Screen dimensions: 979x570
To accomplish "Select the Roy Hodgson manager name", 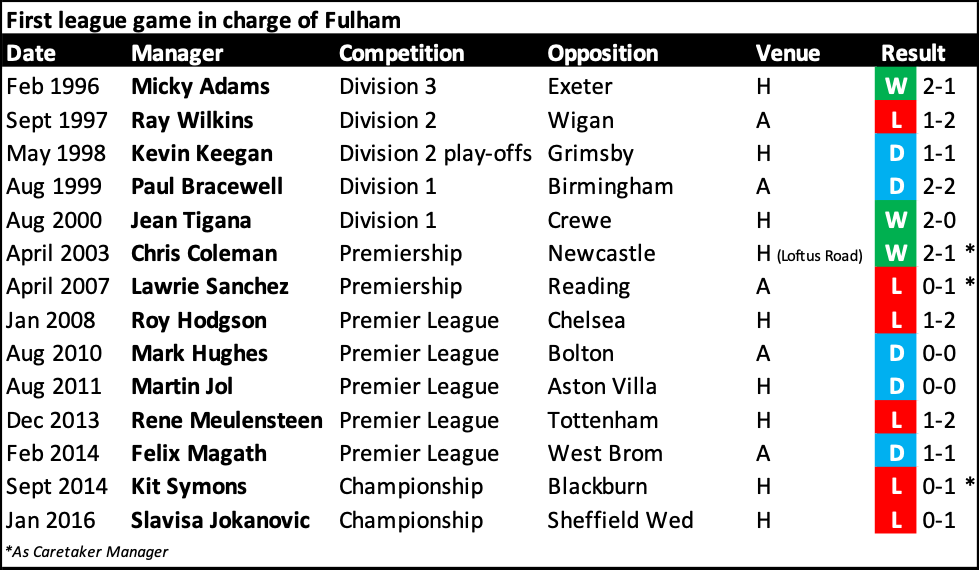I will [199, 320].
